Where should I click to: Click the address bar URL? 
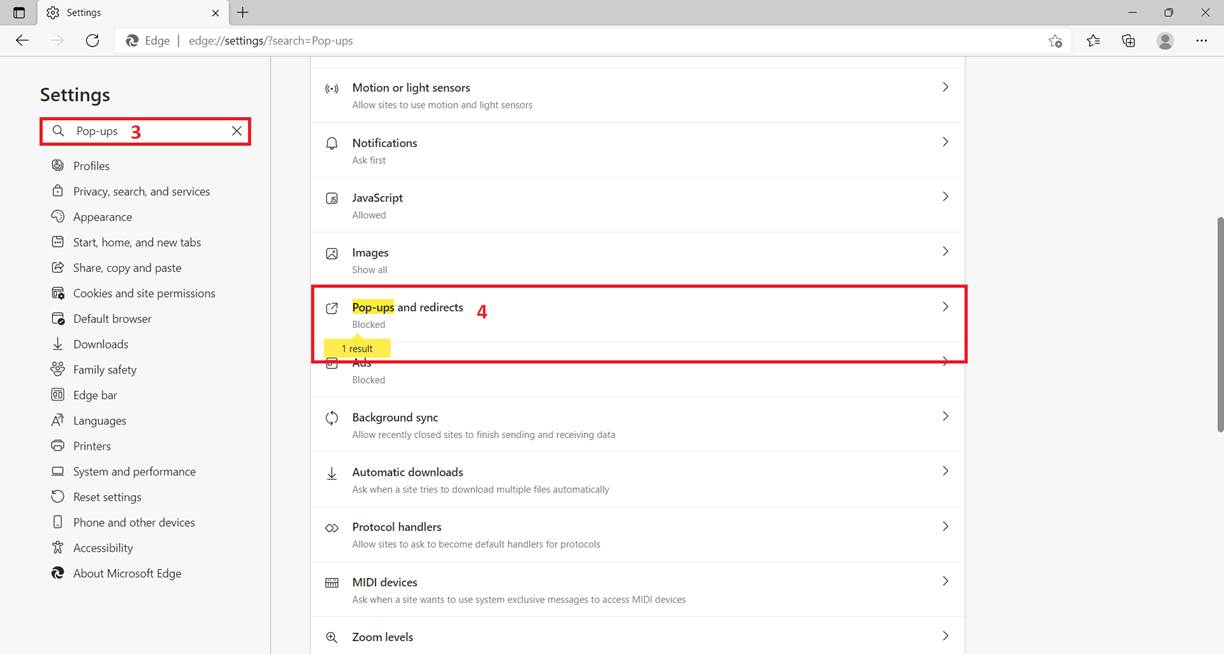coord(271,41)
